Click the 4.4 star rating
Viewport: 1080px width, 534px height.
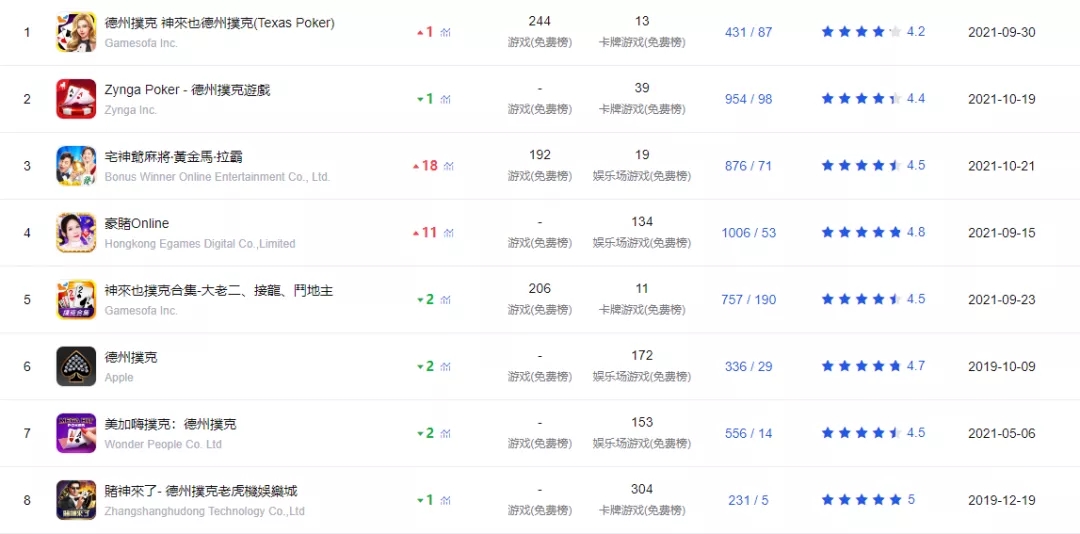point(873,99)
